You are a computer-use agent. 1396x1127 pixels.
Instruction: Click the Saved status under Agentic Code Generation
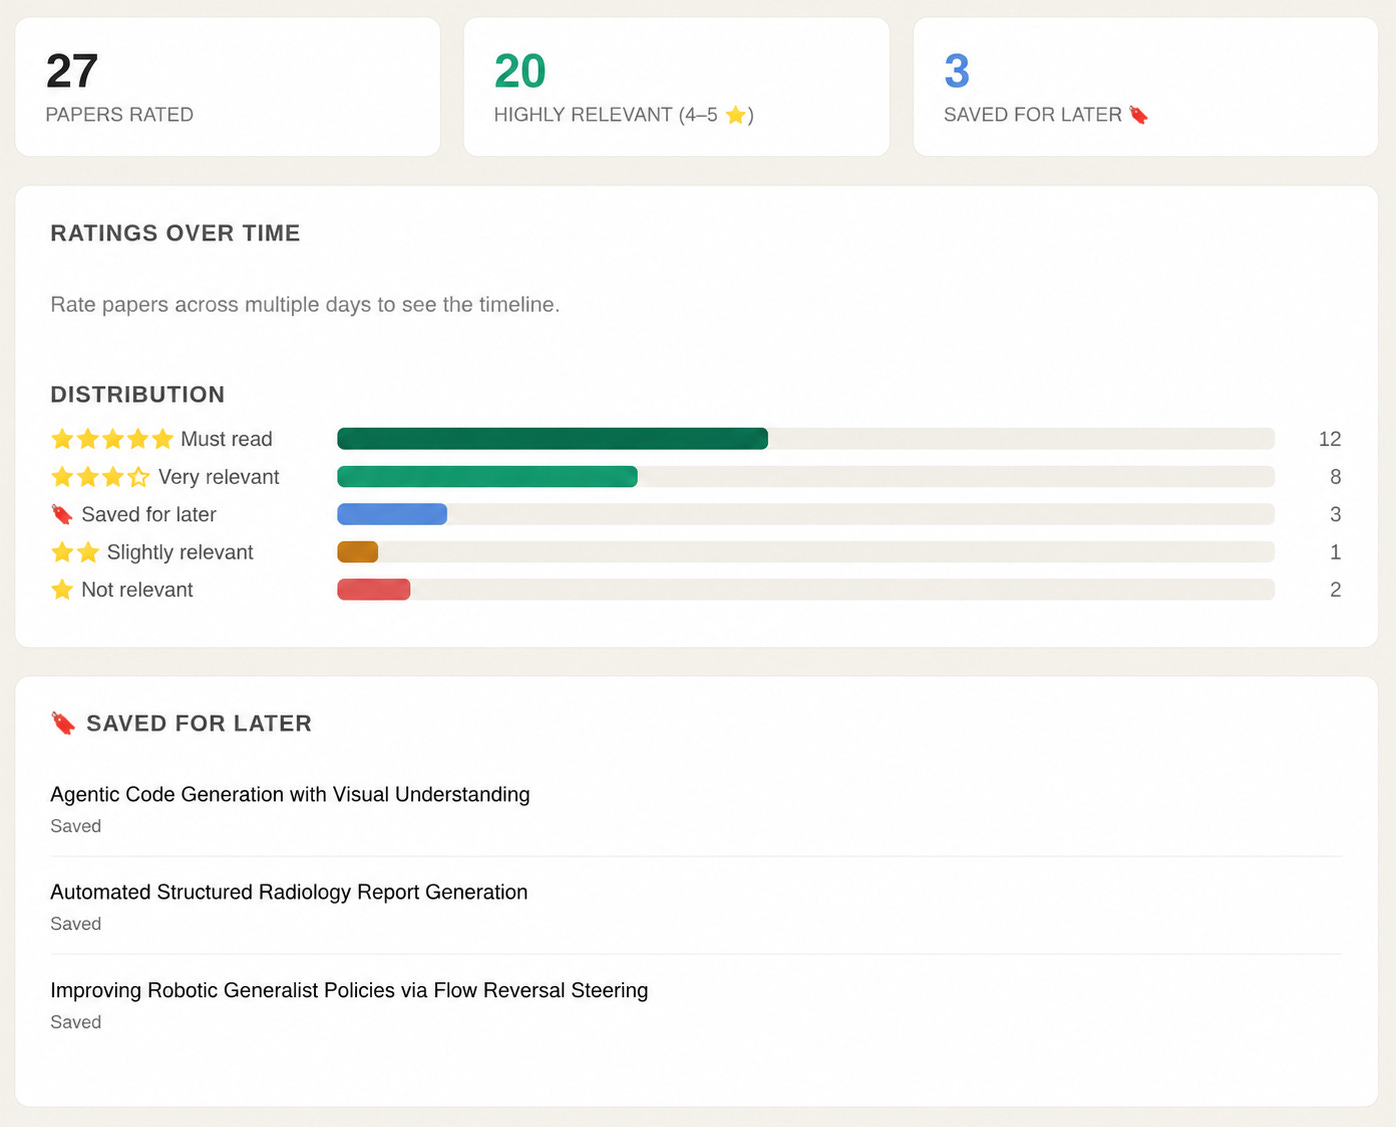76,826
